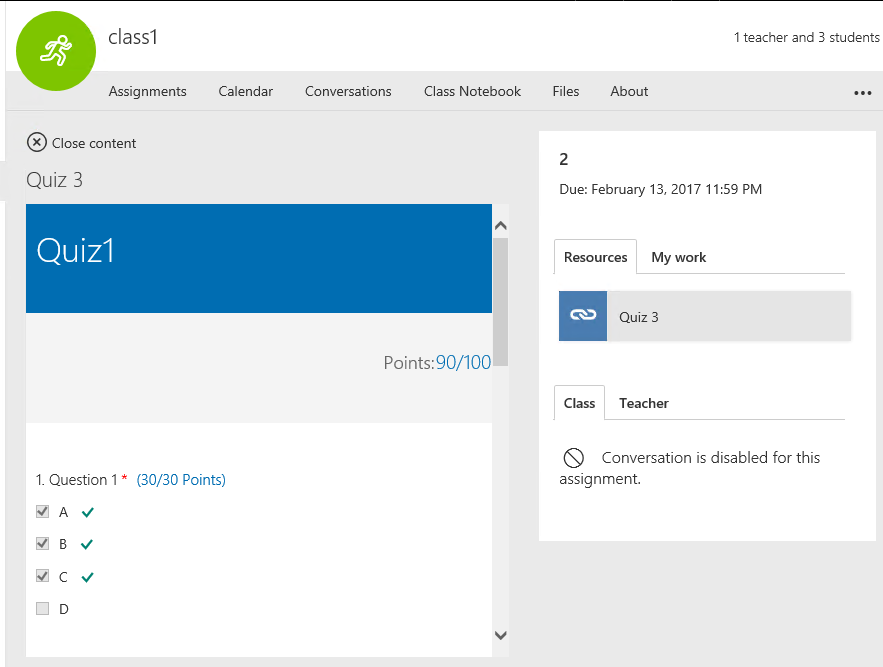The height and width of the screenshot is (667, 883).
Task: Click assignment title 2 in right panel
Action: 564,159
